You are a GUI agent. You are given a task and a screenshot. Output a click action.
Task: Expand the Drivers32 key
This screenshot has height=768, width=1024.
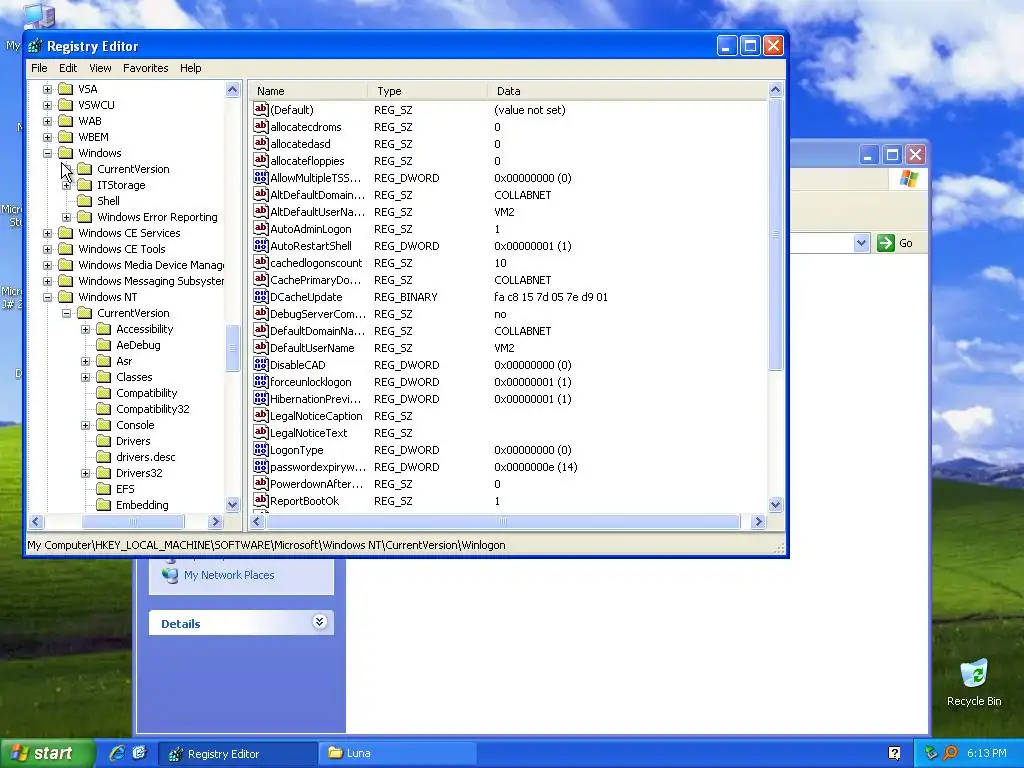[x=86, y=473]
